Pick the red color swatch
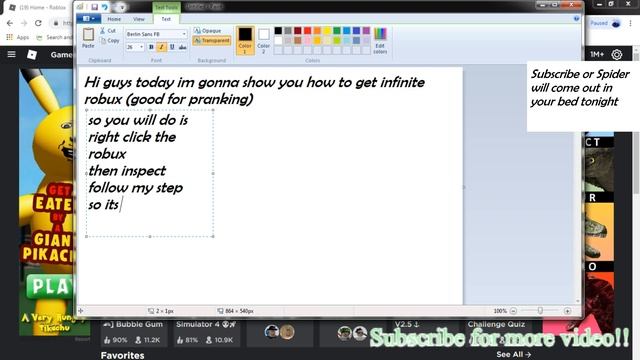The height and width of the screenshot is (360, 640). click(x=307, y=31)
